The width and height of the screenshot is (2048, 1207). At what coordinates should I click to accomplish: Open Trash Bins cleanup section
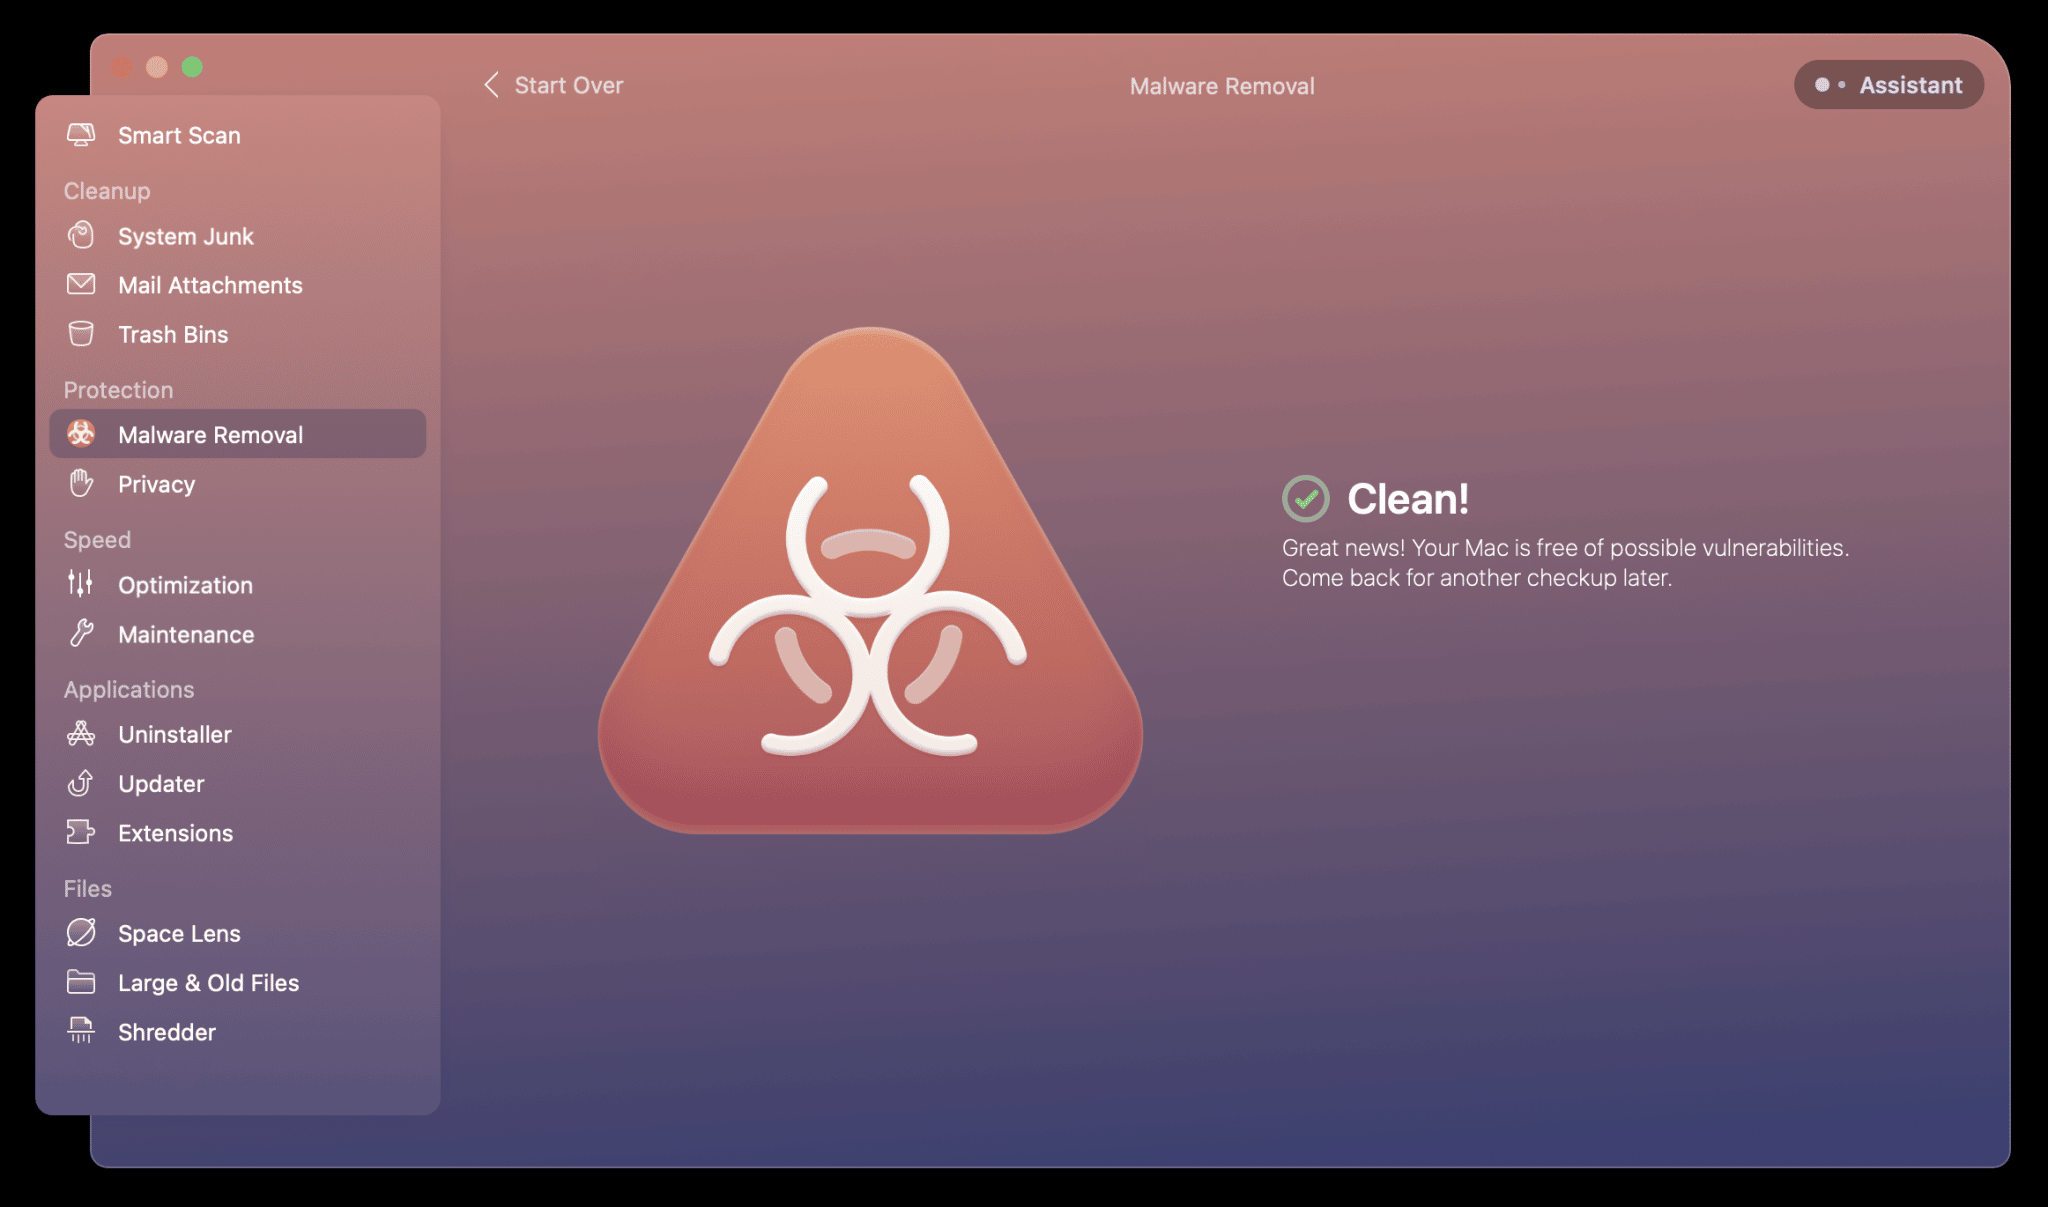(x=172, y=333)
